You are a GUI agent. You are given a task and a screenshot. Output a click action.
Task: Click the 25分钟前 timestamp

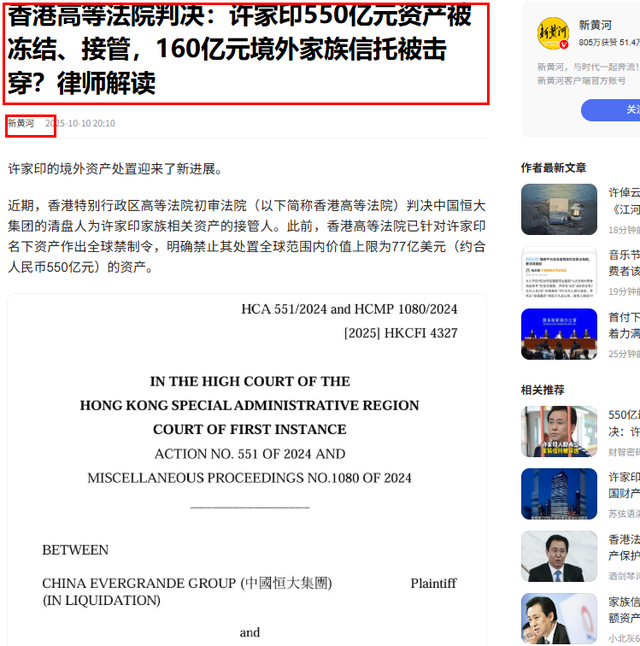tap(624, 354)
